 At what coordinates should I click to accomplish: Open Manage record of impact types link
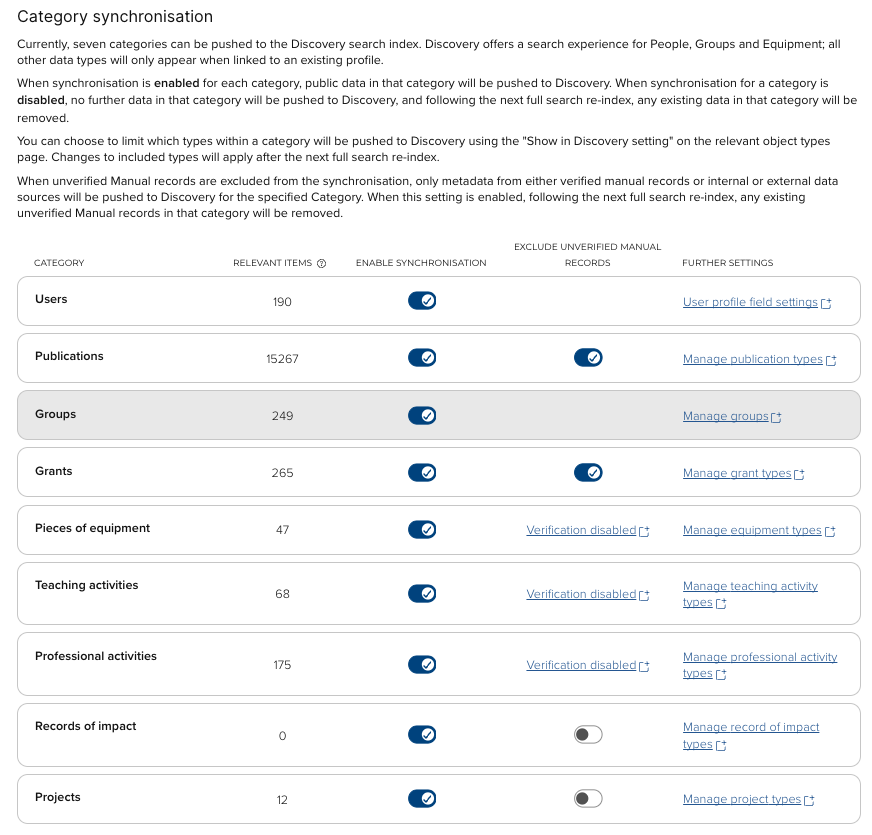pyautogui.click(x=751, y=727)
